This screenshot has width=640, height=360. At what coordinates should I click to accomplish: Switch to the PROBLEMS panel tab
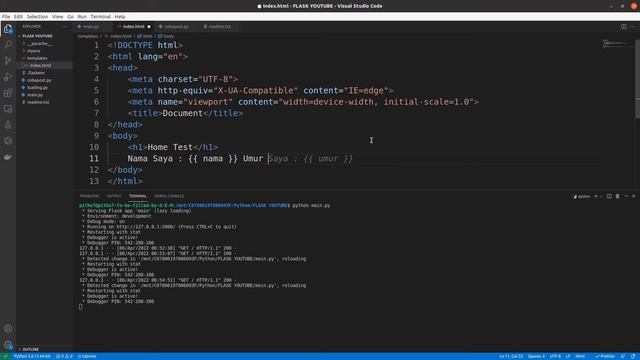pos(89,196)
